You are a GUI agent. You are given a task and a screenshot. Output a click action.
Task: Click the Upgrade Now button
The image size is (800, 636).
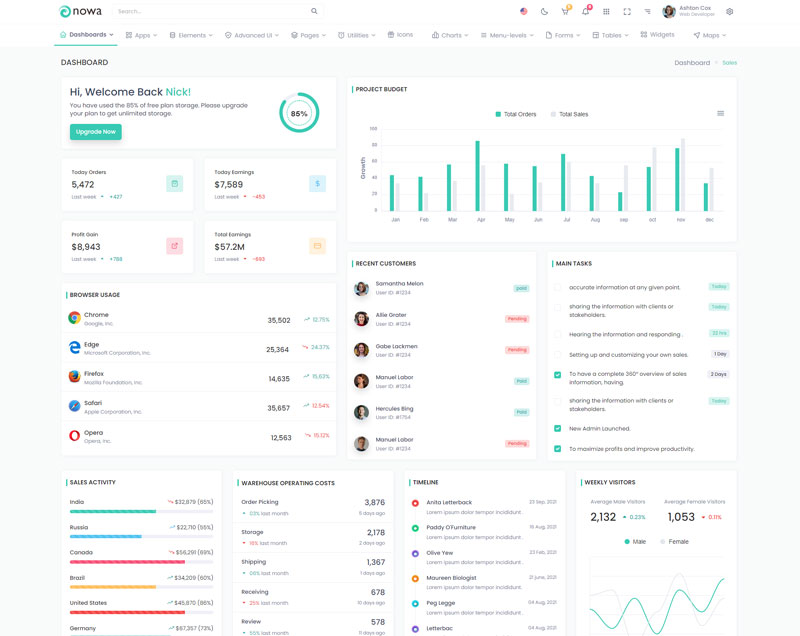(x=95, y=132)
